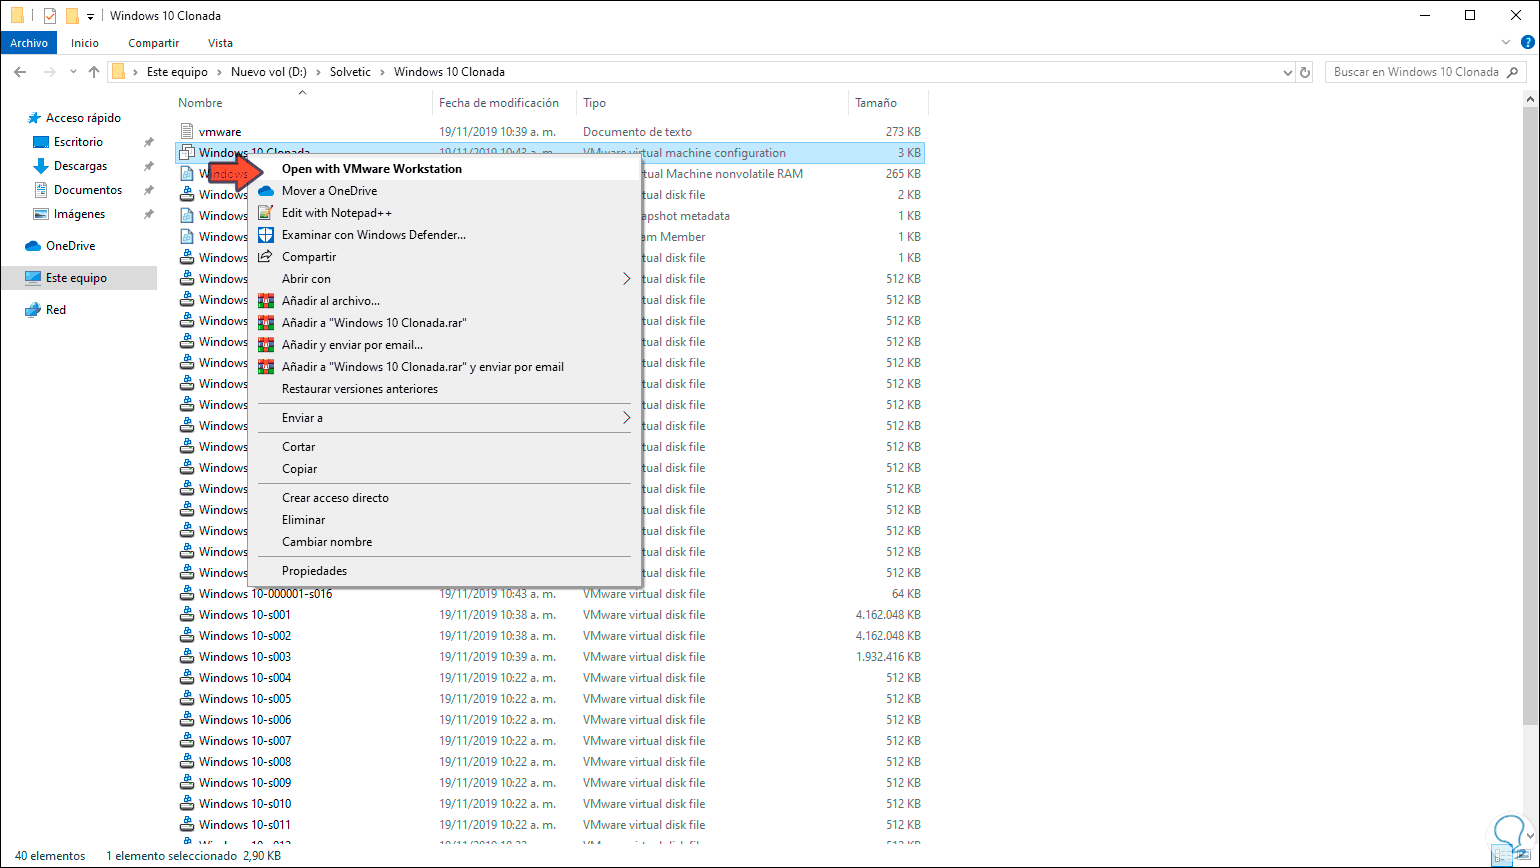Click the disk icon of Windows 10-s005

pyautogui.click(x=186, y=699)
